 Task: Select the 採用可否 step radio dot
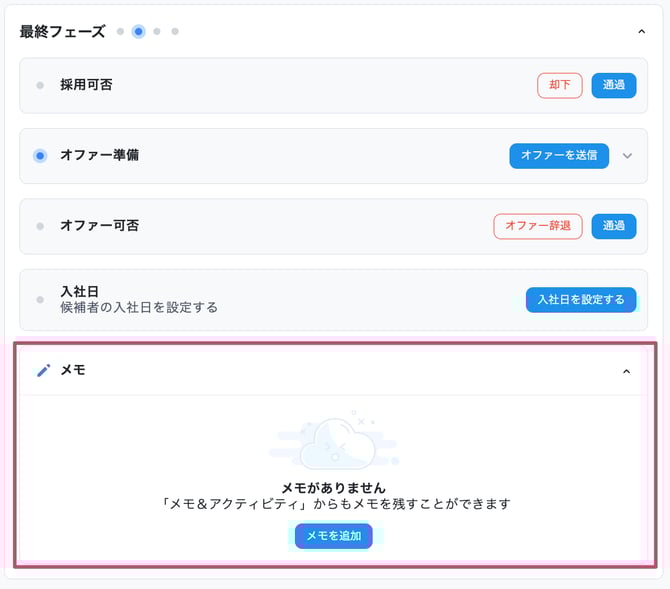click(40, 85)
